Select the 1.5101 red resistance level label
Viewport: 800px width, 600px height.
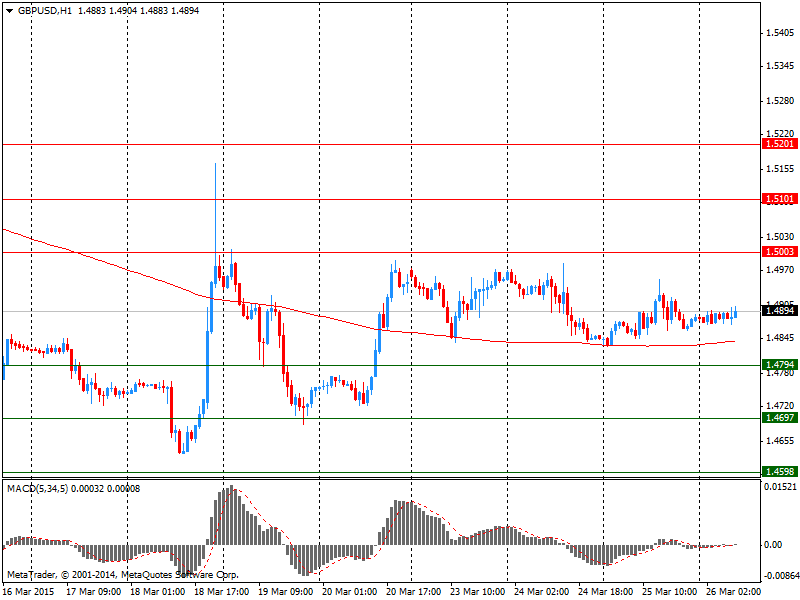pyautogui.click(x=779, y=199)
